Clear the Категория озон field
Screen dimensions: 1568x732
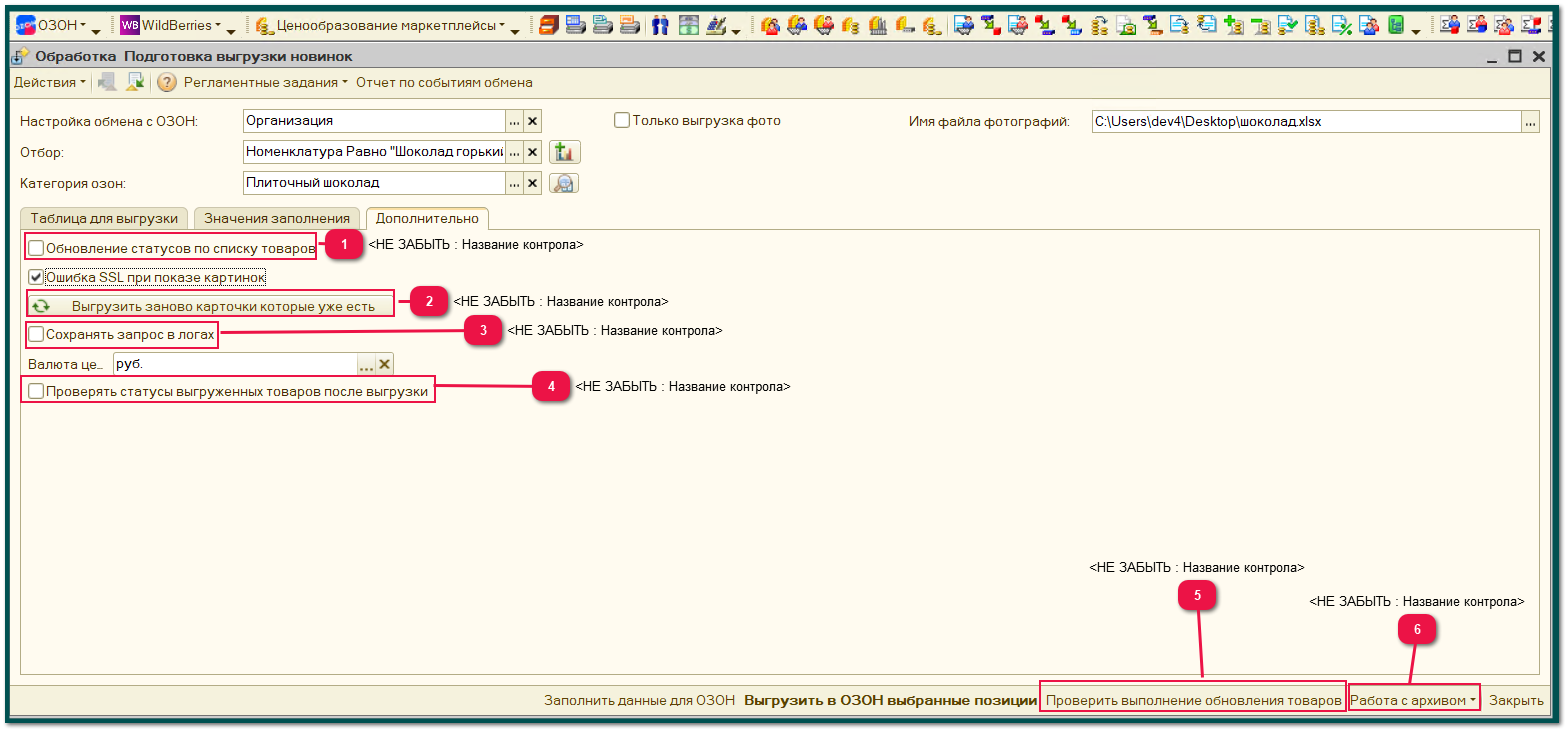point(533,183)
